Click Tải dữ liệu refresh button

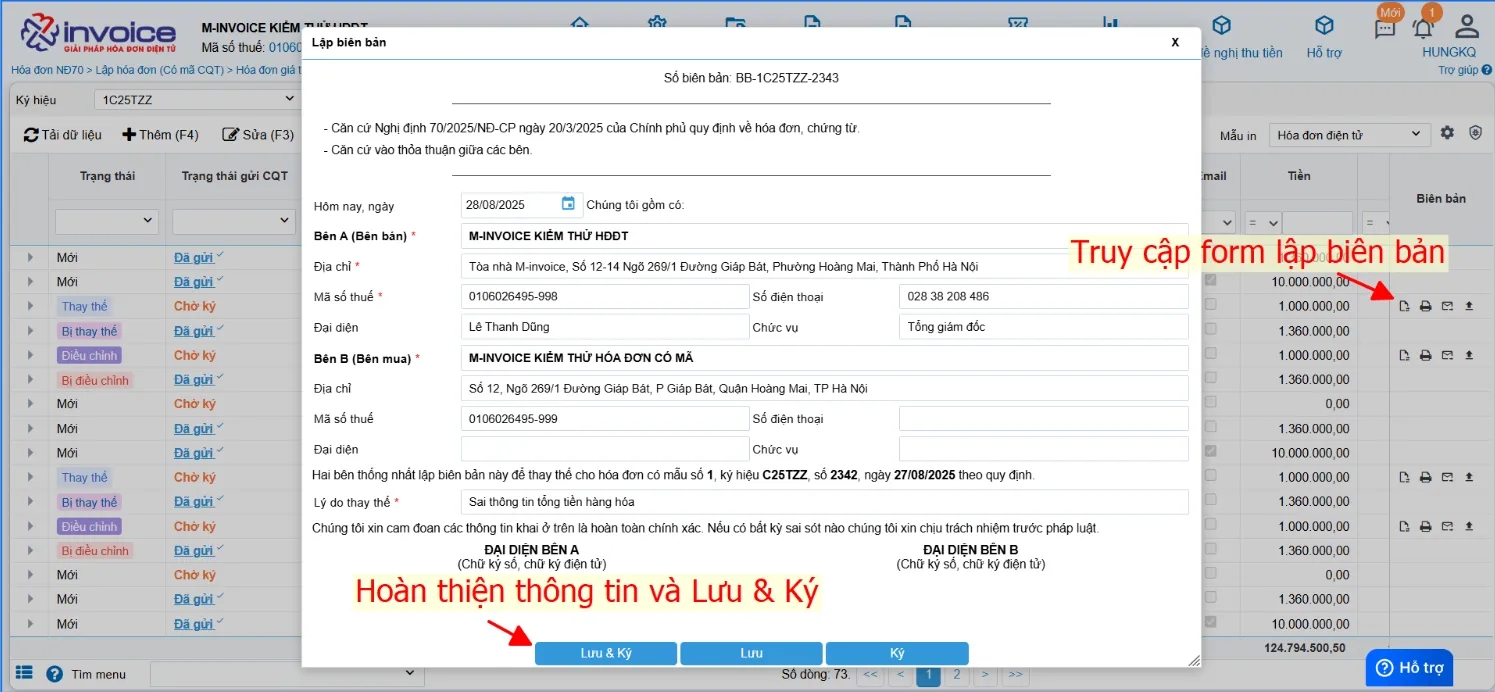[x=63, y=135]
